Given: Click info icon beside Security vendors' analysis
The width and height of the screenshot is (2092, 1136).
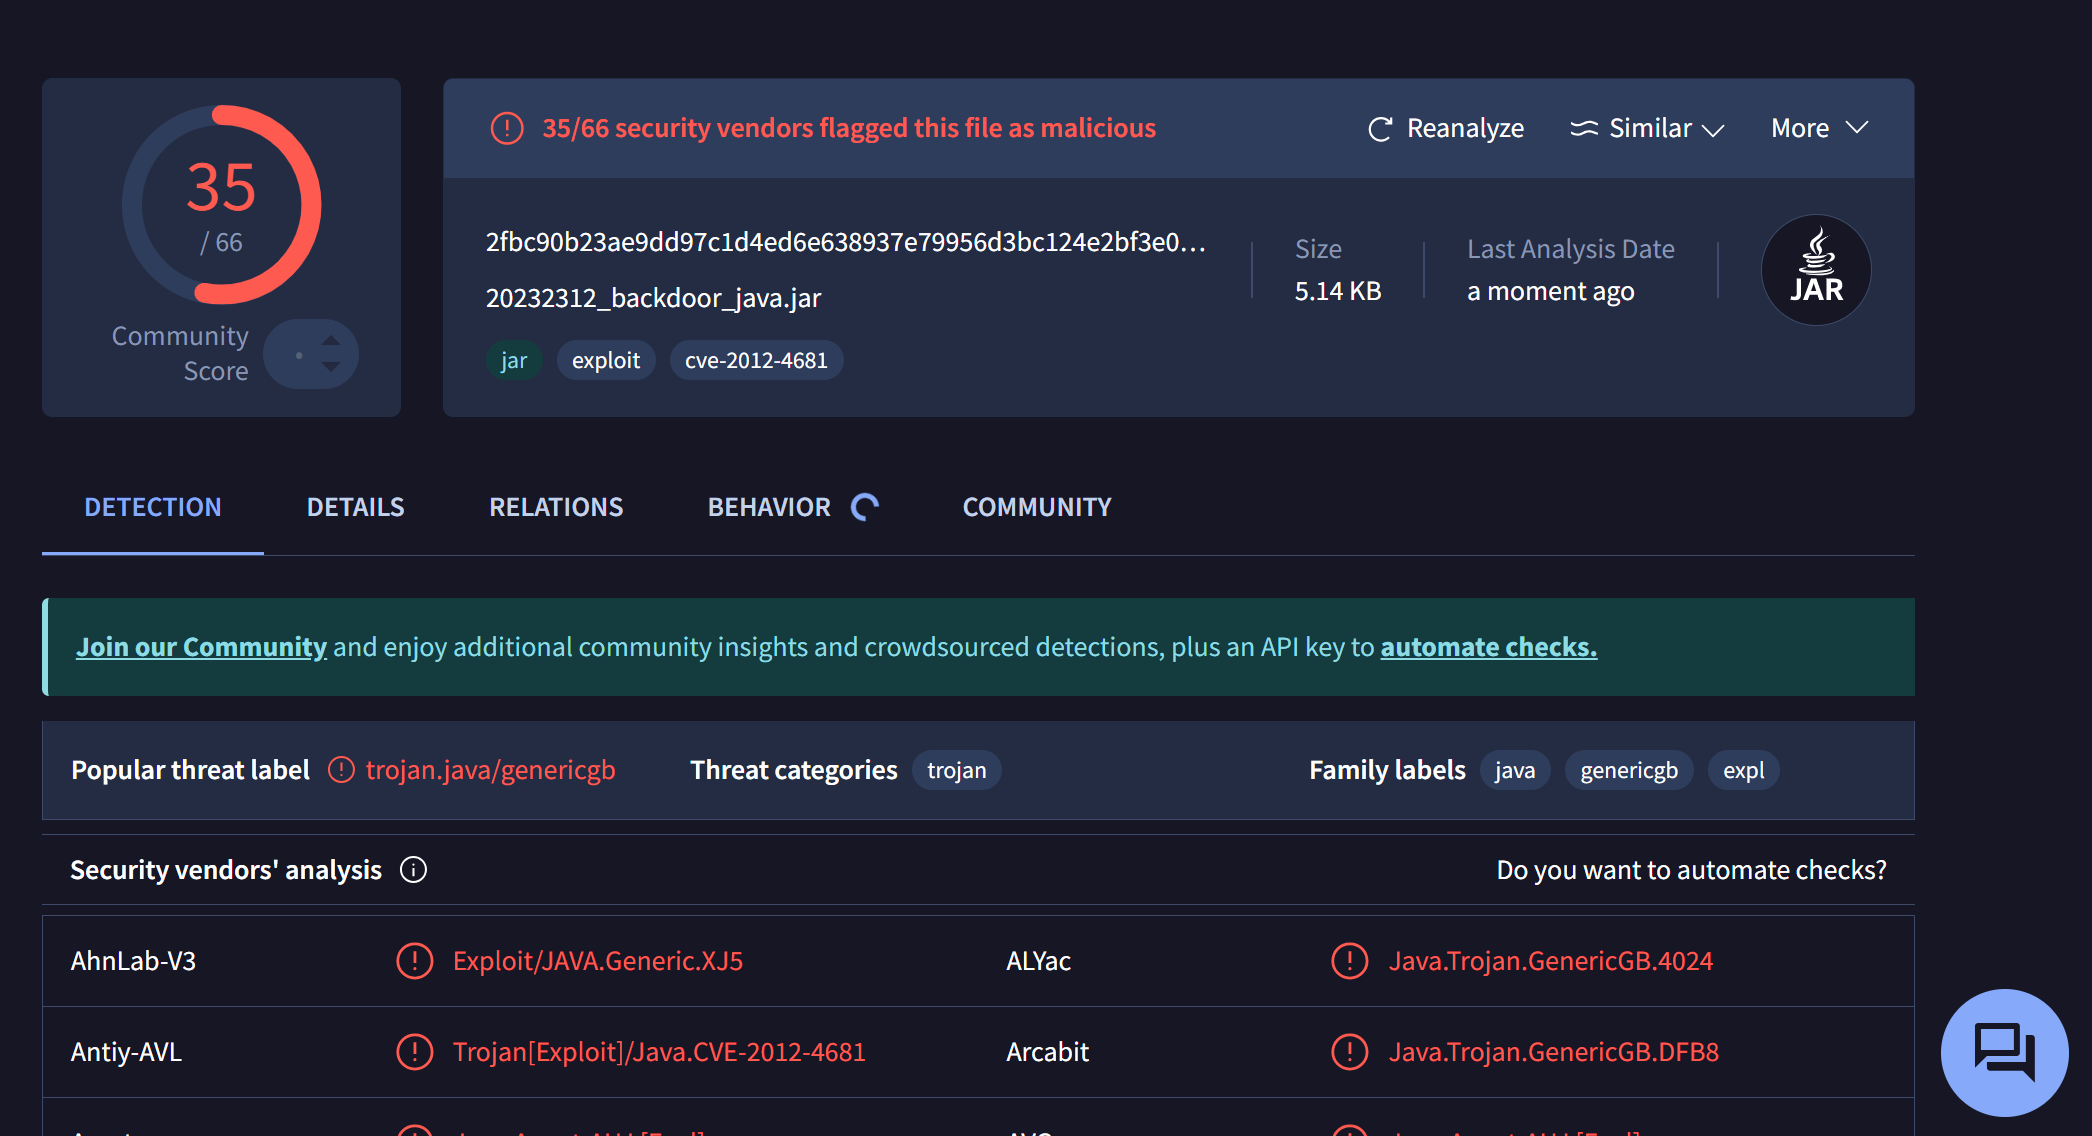Looking at the screenshot, I should (413, 870).
